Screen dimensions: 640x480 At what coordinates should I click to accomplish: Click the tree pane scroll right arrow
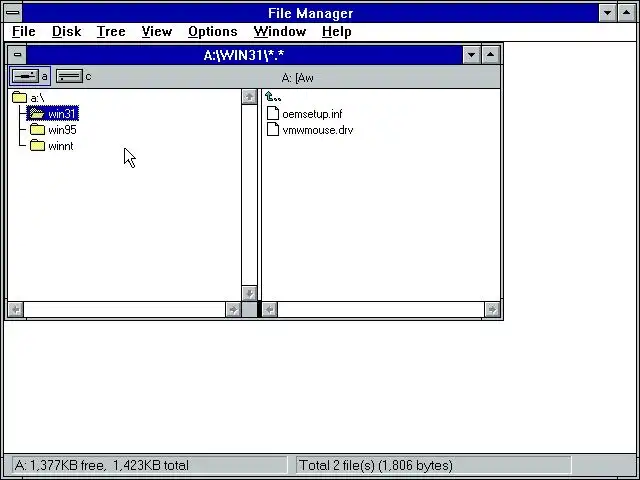point(233,309)
